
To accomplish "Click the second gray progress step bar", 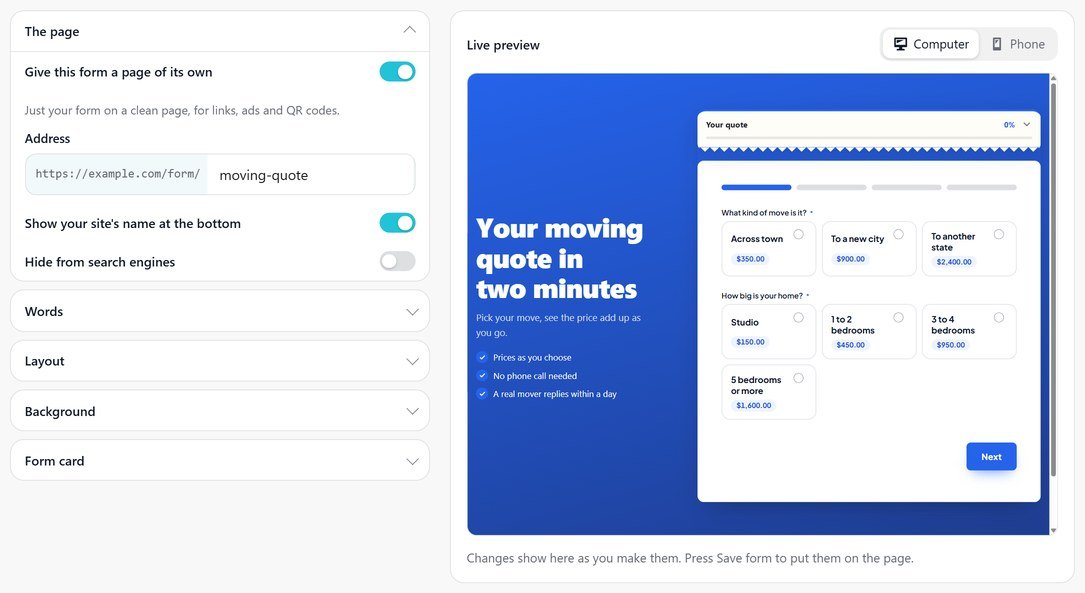I will click(x=831, y=188).
